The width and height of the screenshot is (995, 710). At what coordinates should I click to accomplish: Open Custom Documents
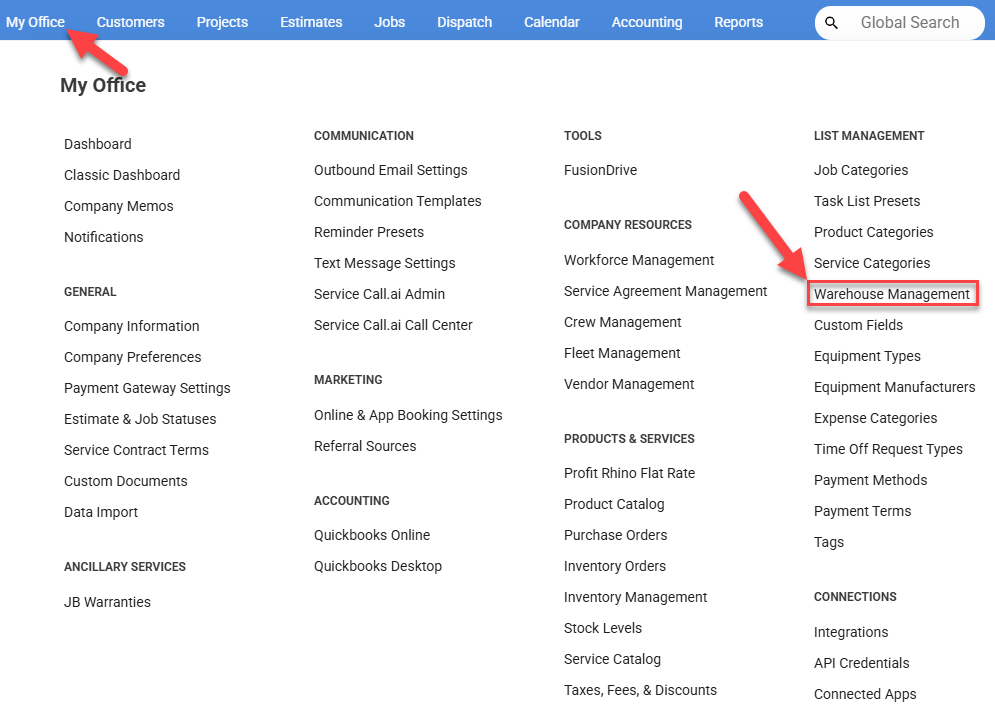(x=126, y=482)
